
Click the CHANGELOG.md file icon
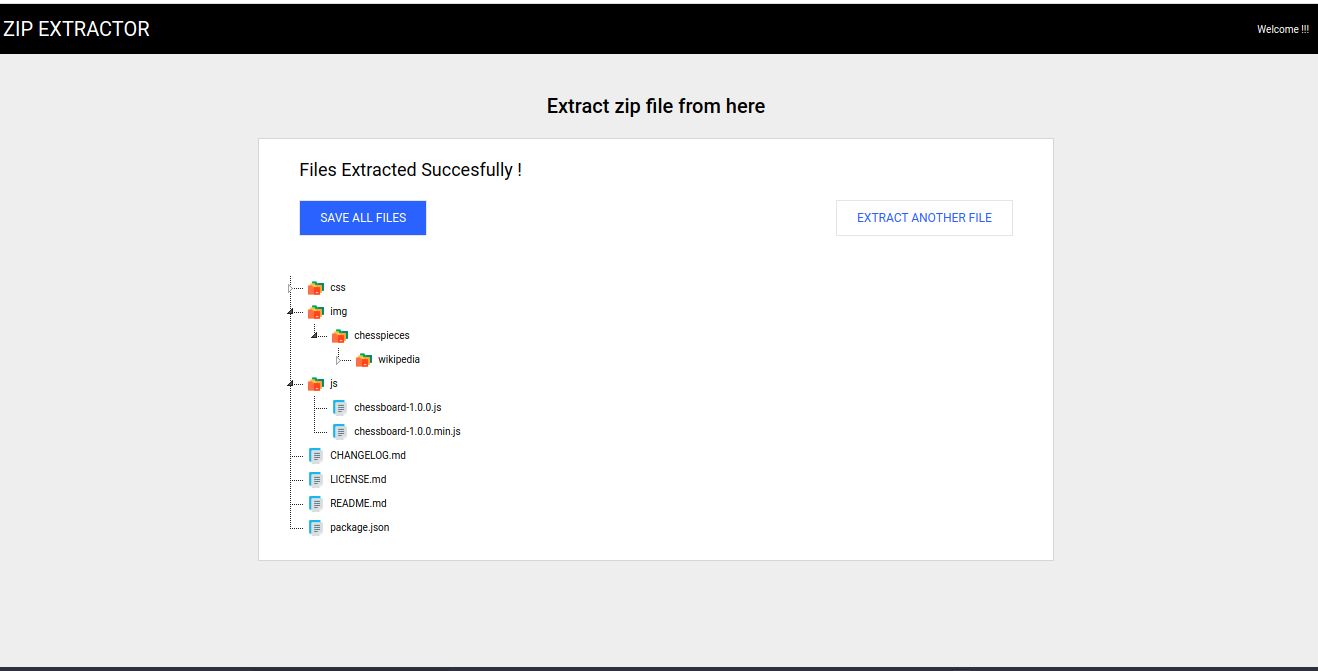pyautogui.click(x=316, y=455)
